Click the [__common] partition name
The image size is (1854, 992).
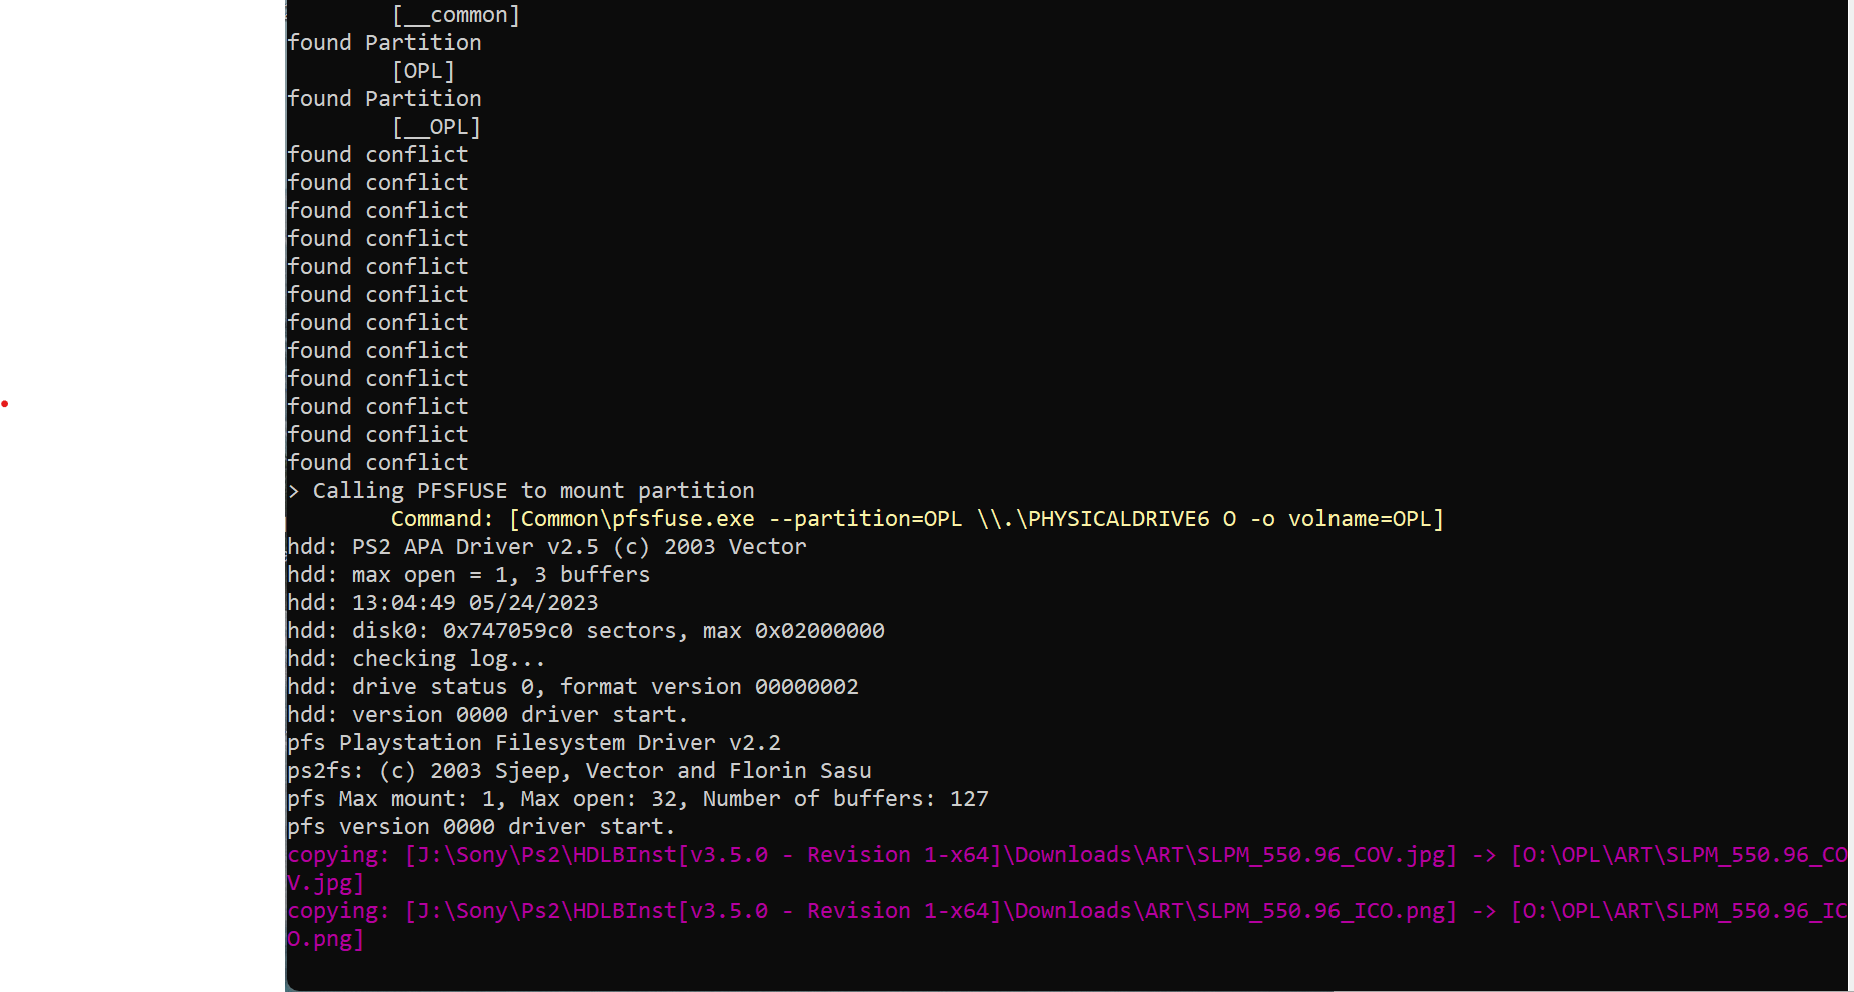click(x=456, y=15)
